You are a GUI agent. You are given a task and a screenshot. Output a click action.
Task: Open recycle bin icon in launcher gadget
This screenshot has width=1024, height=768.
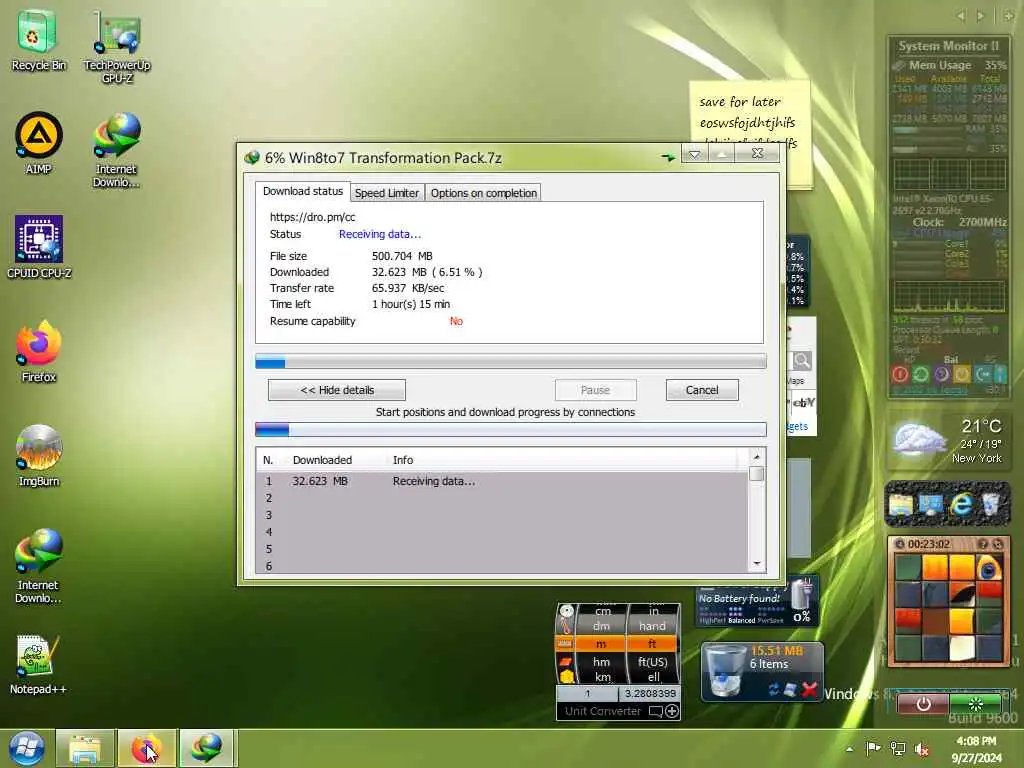pos(991,504)
